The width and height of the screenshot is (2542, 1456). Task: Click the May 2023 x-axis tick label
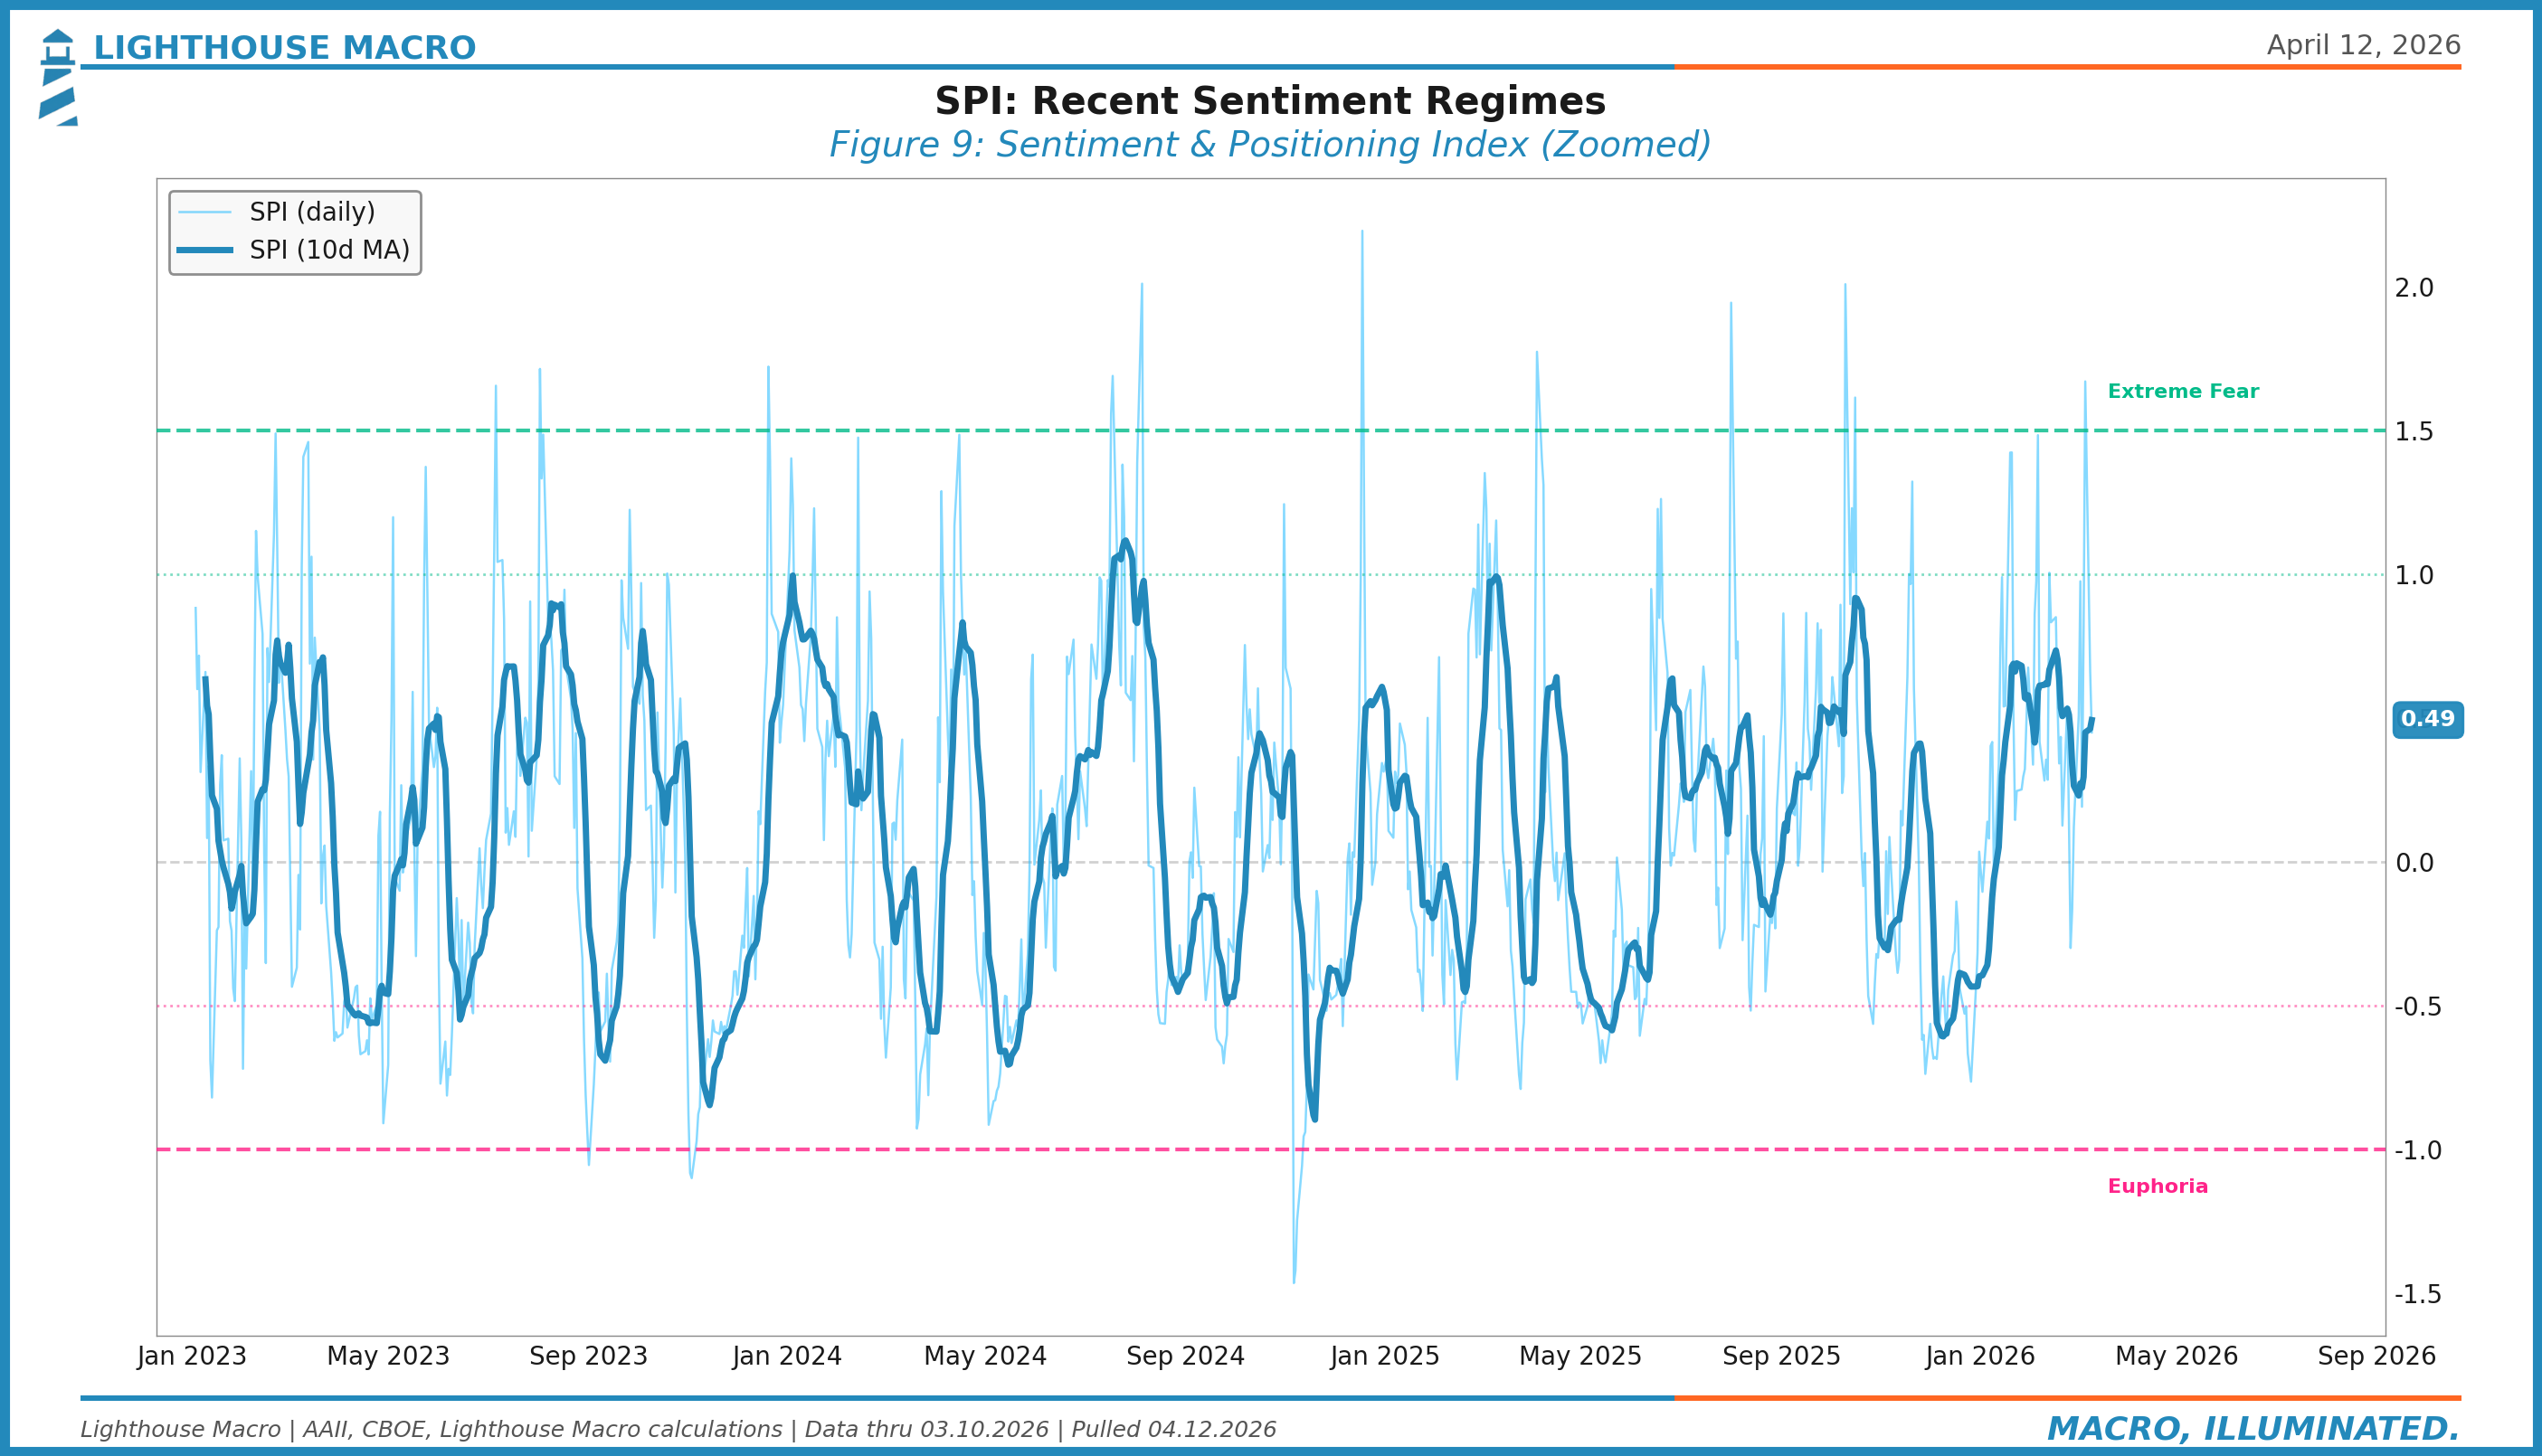pyautogui.click(x=388, y=1357)
